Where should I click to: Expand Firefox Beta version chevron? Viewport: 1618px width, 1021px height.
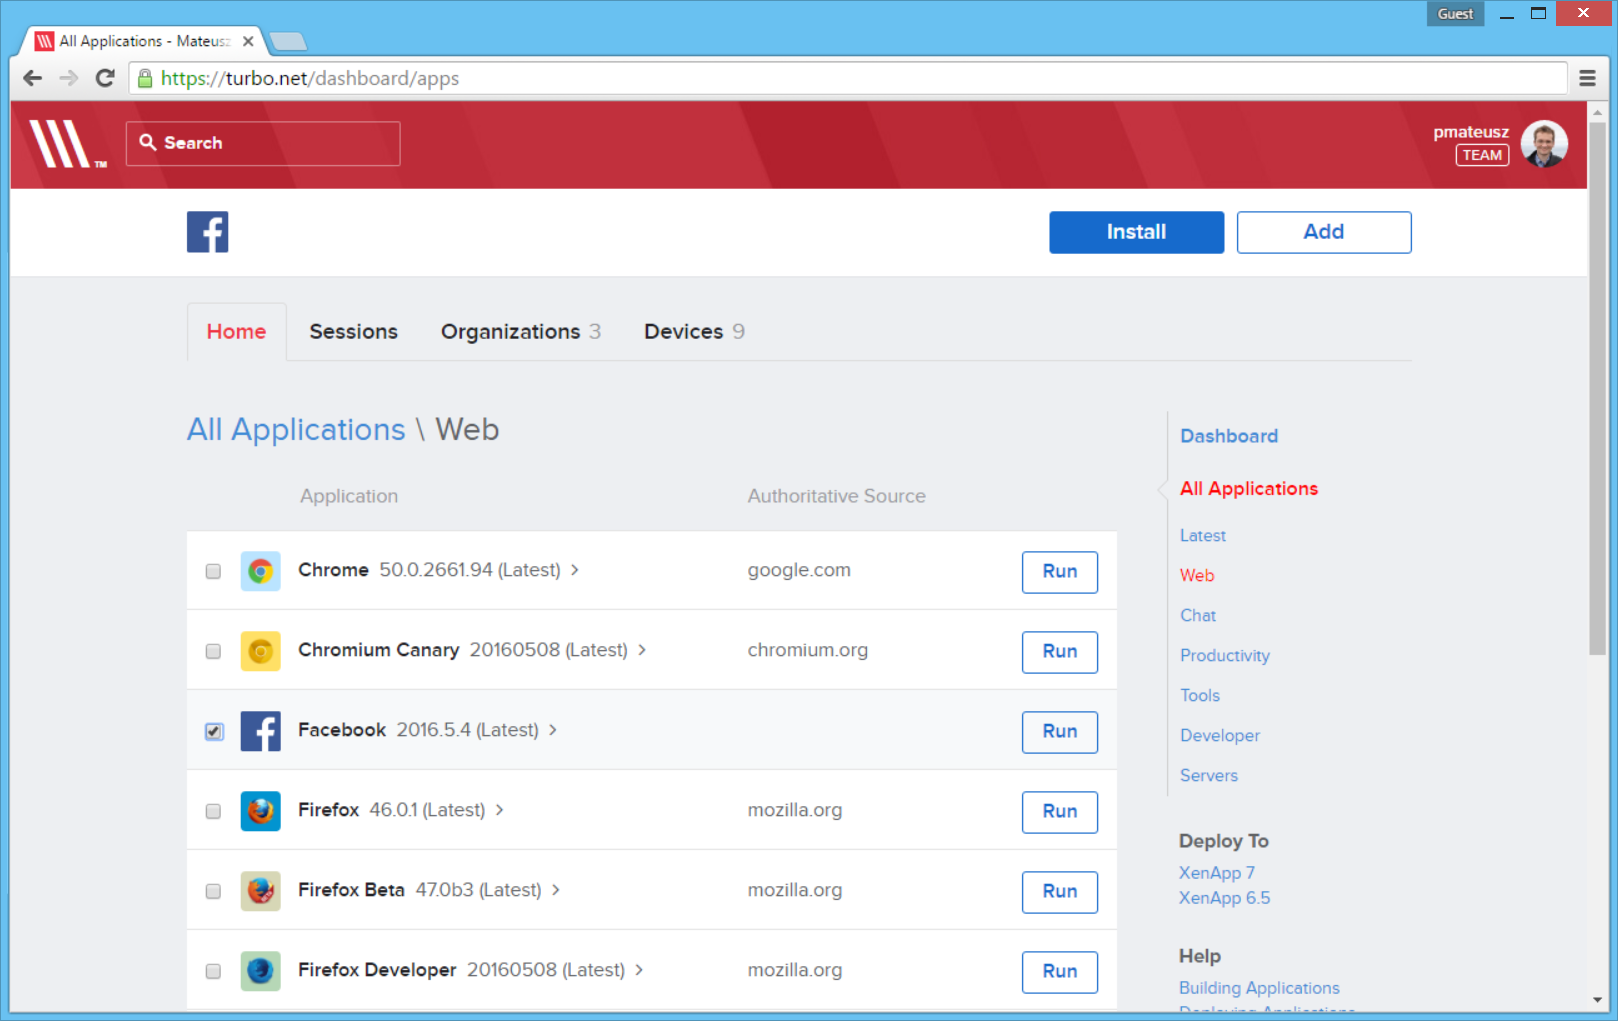click(556, 890)
